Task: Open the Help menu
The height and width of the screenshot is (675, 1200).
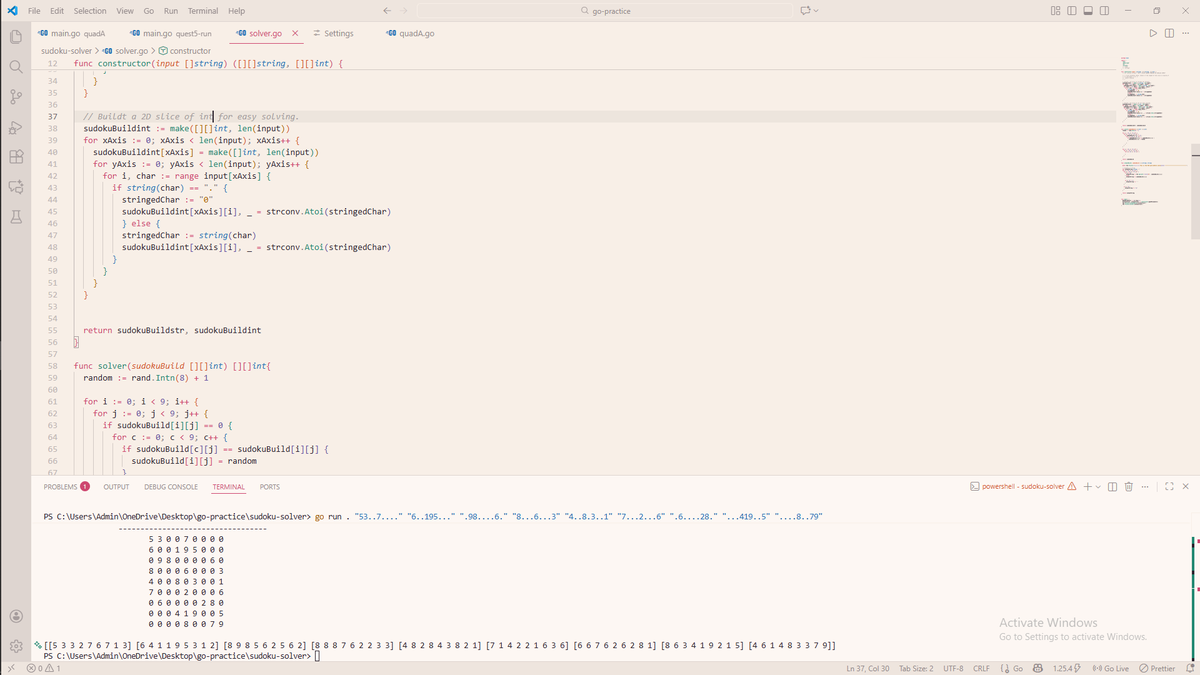Action: [237, 11]
